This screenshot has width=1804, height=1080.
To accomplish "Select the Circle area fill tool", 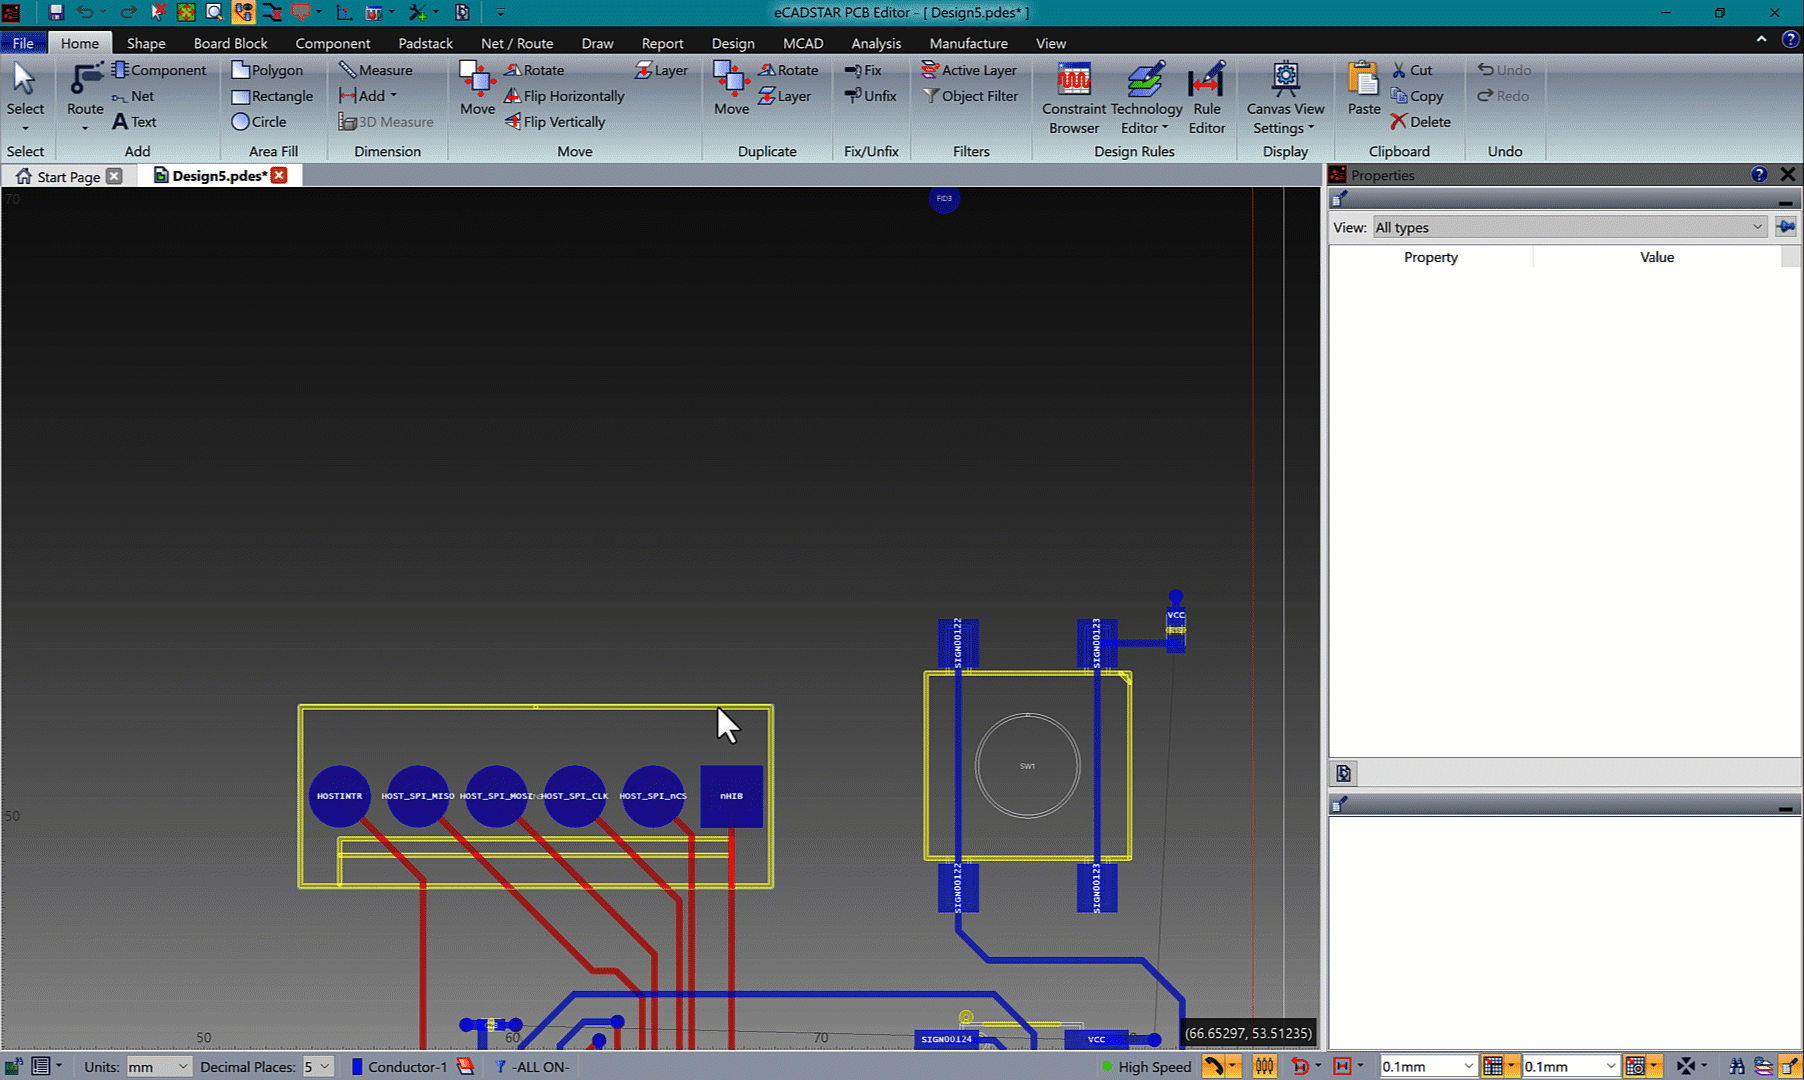I will [x=259, y=122].
